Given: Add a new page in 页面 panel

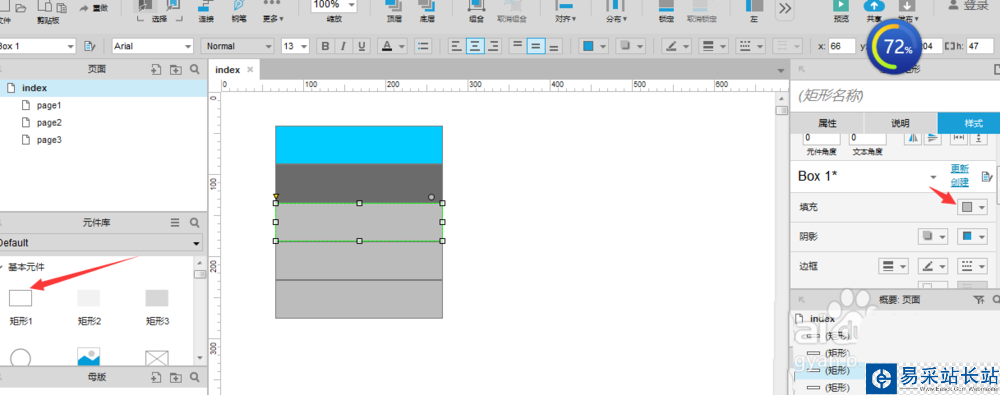Looking at the screenshot, I should [156, 70].
